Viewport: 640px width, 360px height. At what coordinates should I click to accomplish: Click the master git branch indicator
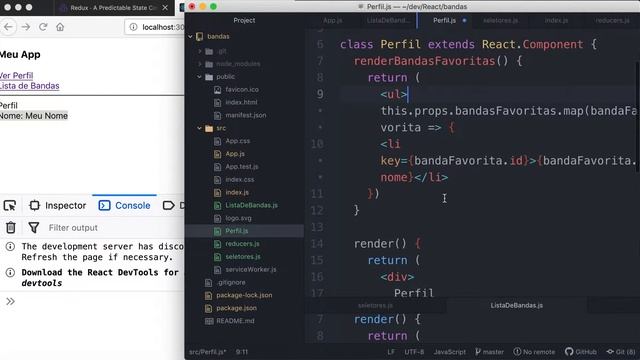[x=489, y=352]
